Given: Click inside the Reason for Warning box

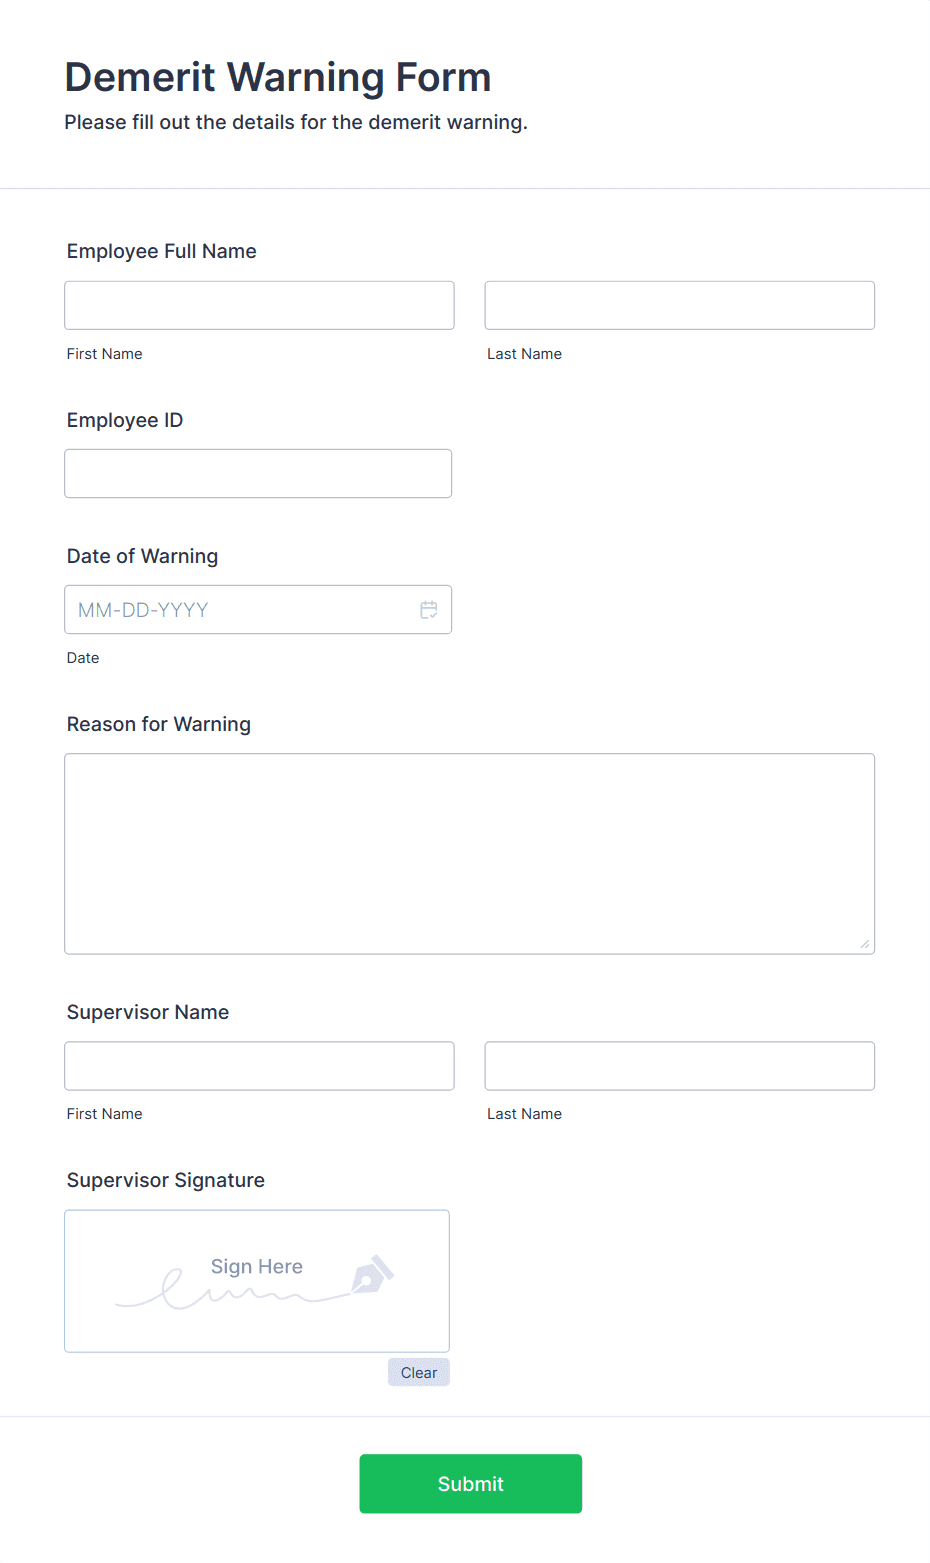Looking at the screenshot, I should (x=470, y=853).
